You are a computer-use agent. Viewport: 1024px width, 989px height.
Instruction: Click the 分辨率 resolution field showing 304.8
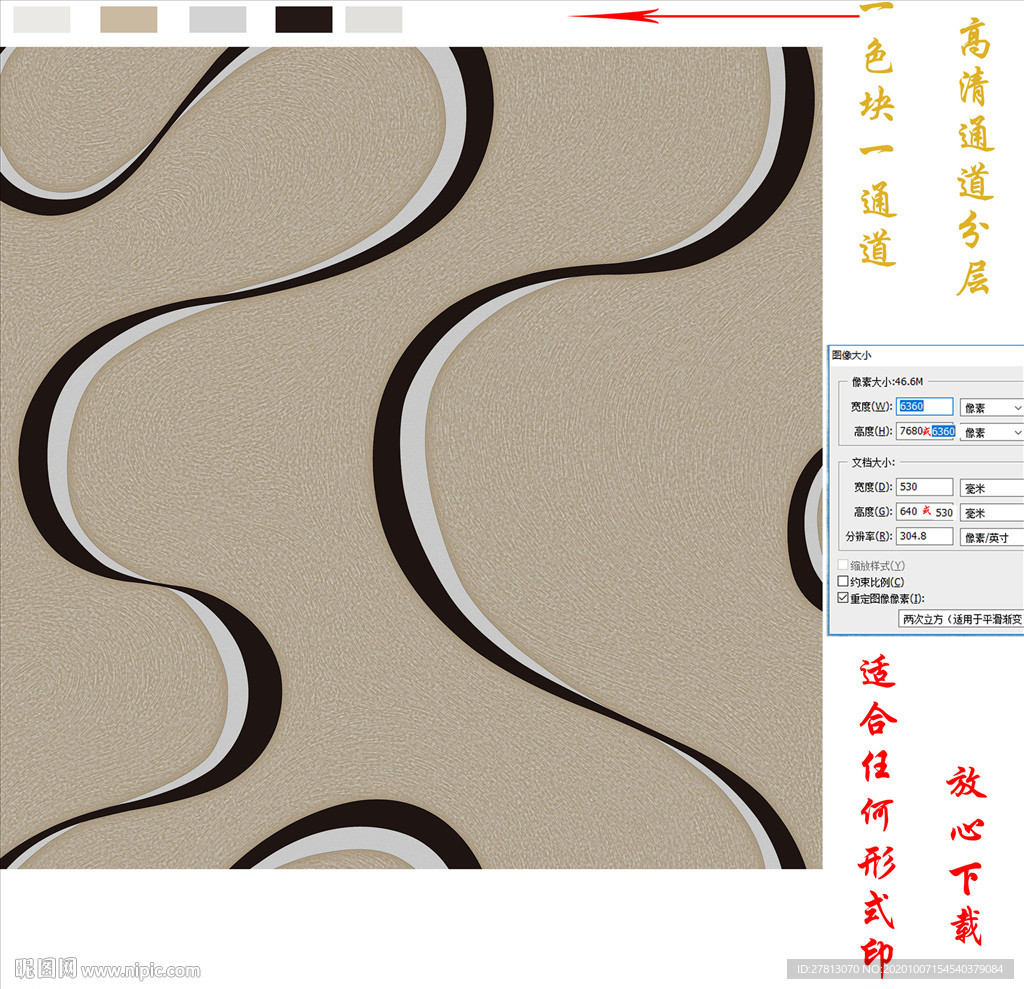tap(925, 536)
